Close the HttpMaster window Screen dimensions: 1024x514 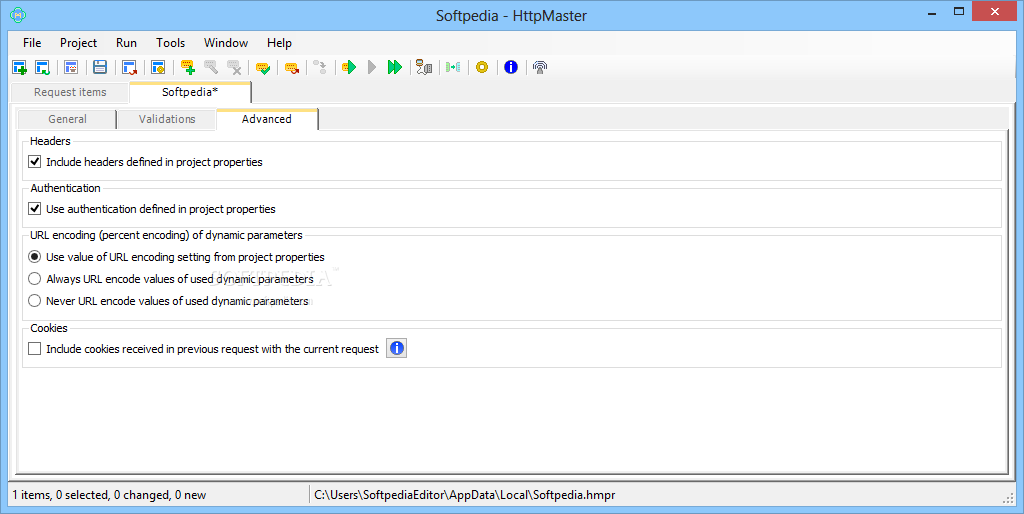click(x=995, y=12)
